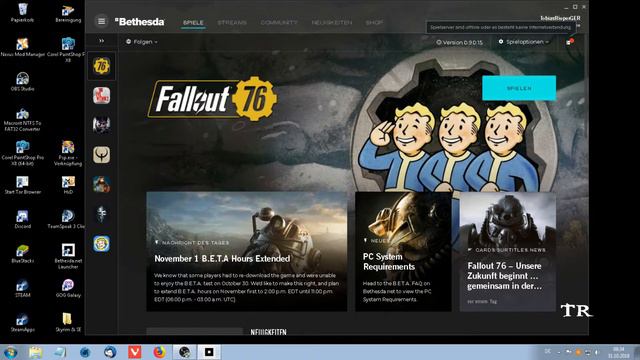The image size is (640, 360).
Task: Select the TeamSpeak 3 Client desktop icon
Action: [x=66, y=219]
